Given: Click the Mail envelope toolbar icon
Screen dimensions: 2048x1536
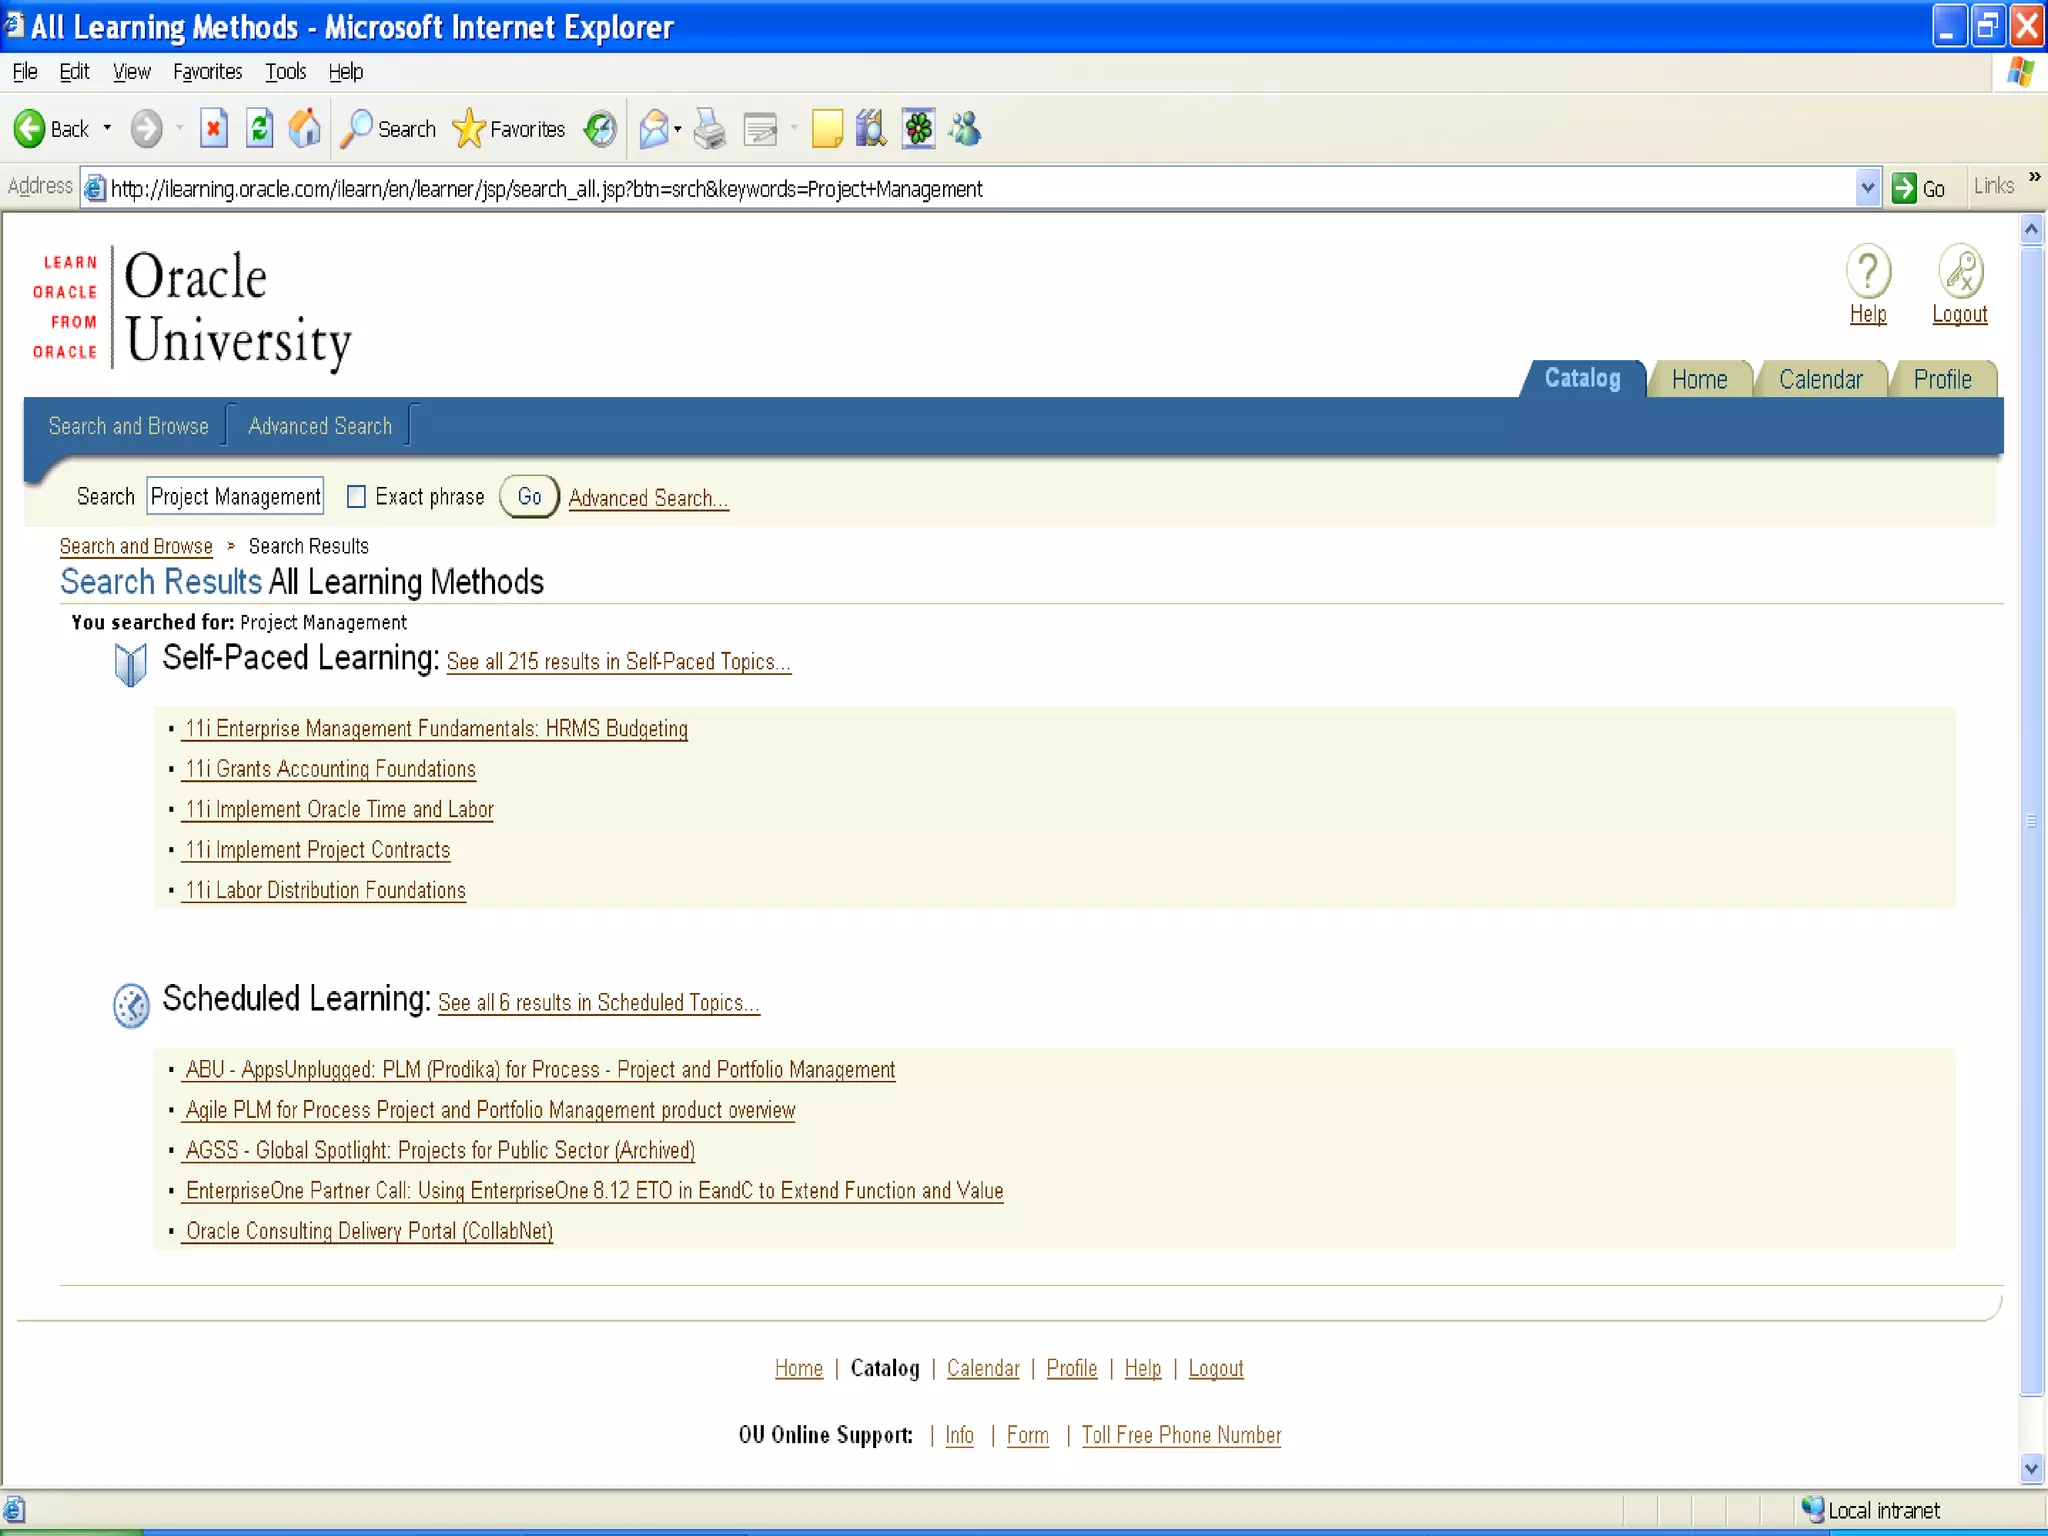Looking at the screenshot, I should [x=654, y=129].
